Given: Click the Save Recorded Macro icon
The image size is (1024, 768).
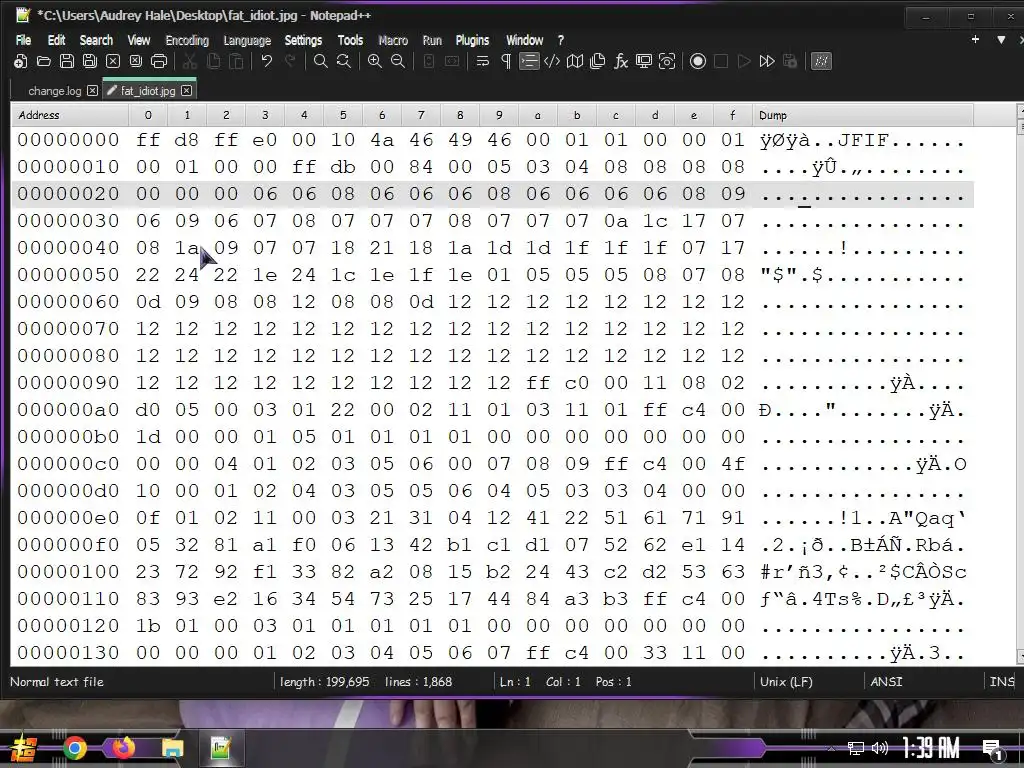Looking at the screenshot, I should 790,61.
